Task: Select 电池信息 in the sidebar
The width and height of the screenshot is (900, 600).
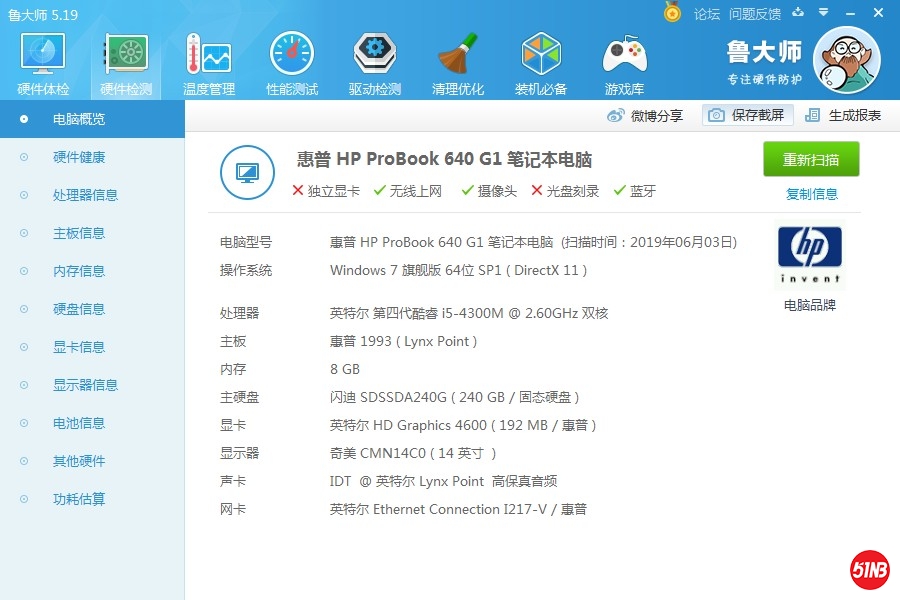Action: [79, 423]
